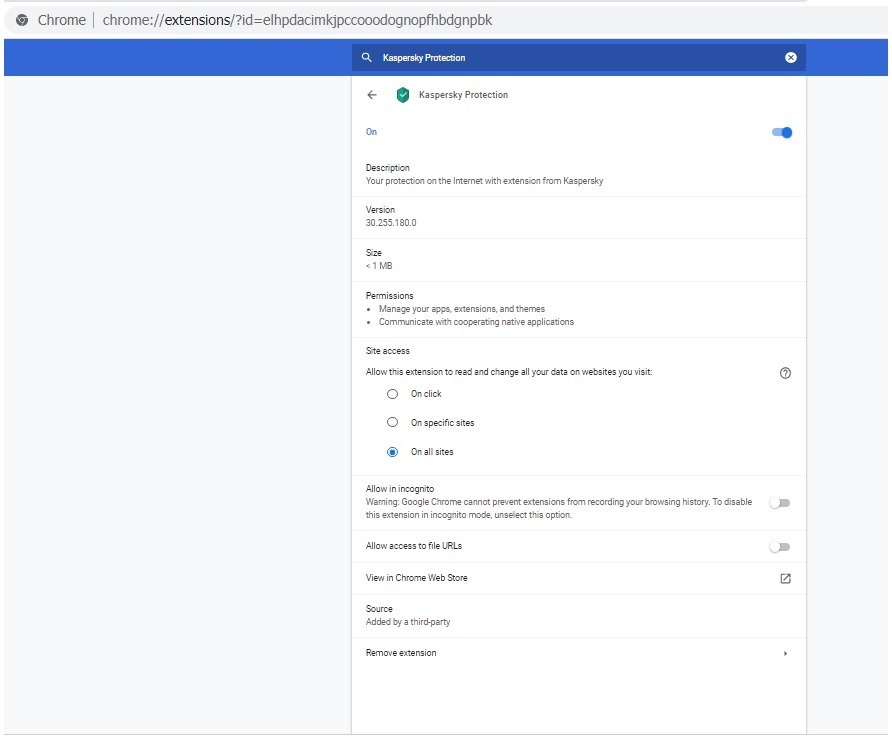This screenshot has width=892, height=740.
Task: Clear the search with the X icon
Action: (791, 57)
